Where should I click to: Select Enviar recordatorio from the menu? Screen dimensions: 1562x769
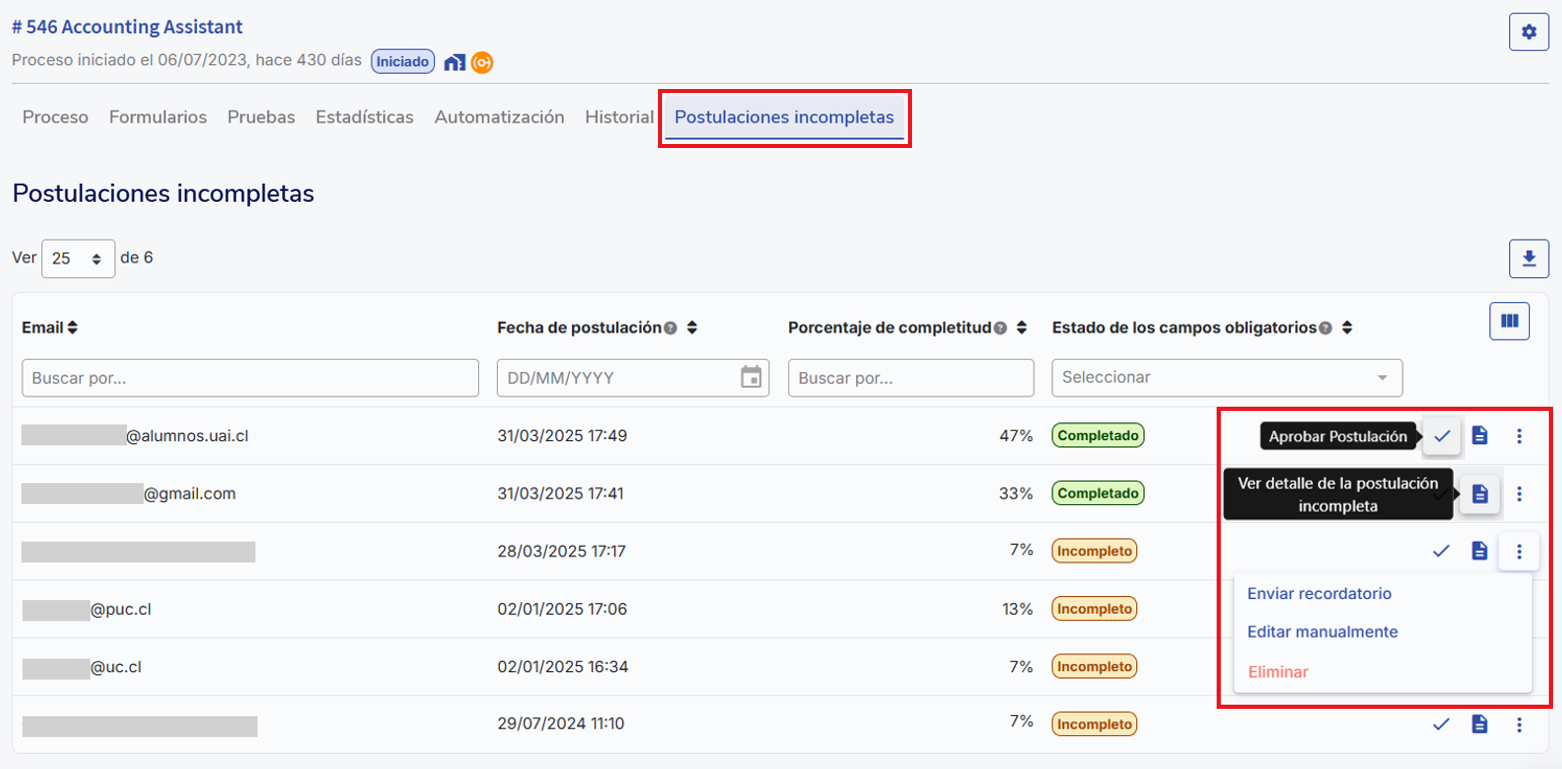(x=1319, y=593)
